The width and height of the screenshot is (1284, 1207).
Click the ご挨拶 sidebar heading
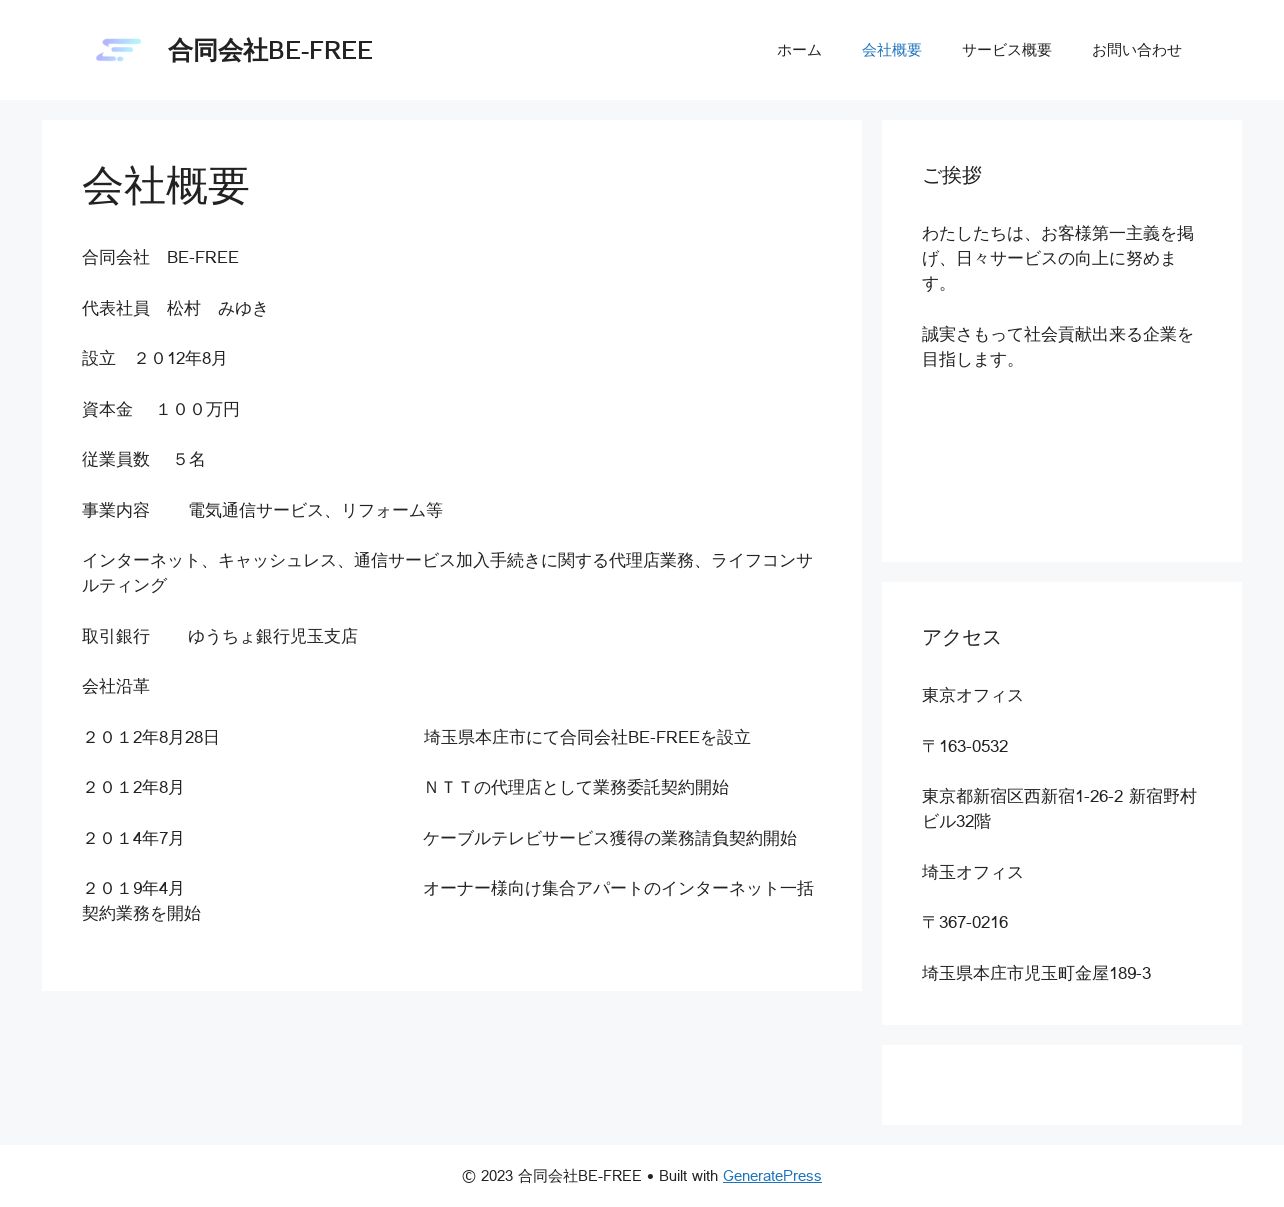point(952,175)
